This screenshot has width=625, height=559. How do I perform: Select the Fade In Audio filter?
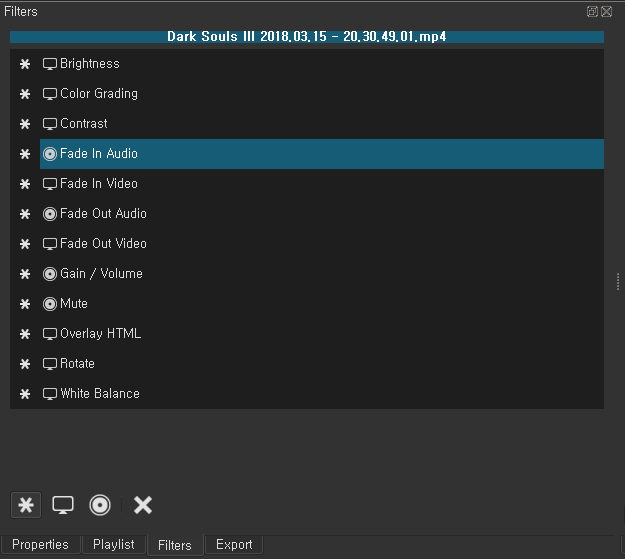tap(322, 154)
